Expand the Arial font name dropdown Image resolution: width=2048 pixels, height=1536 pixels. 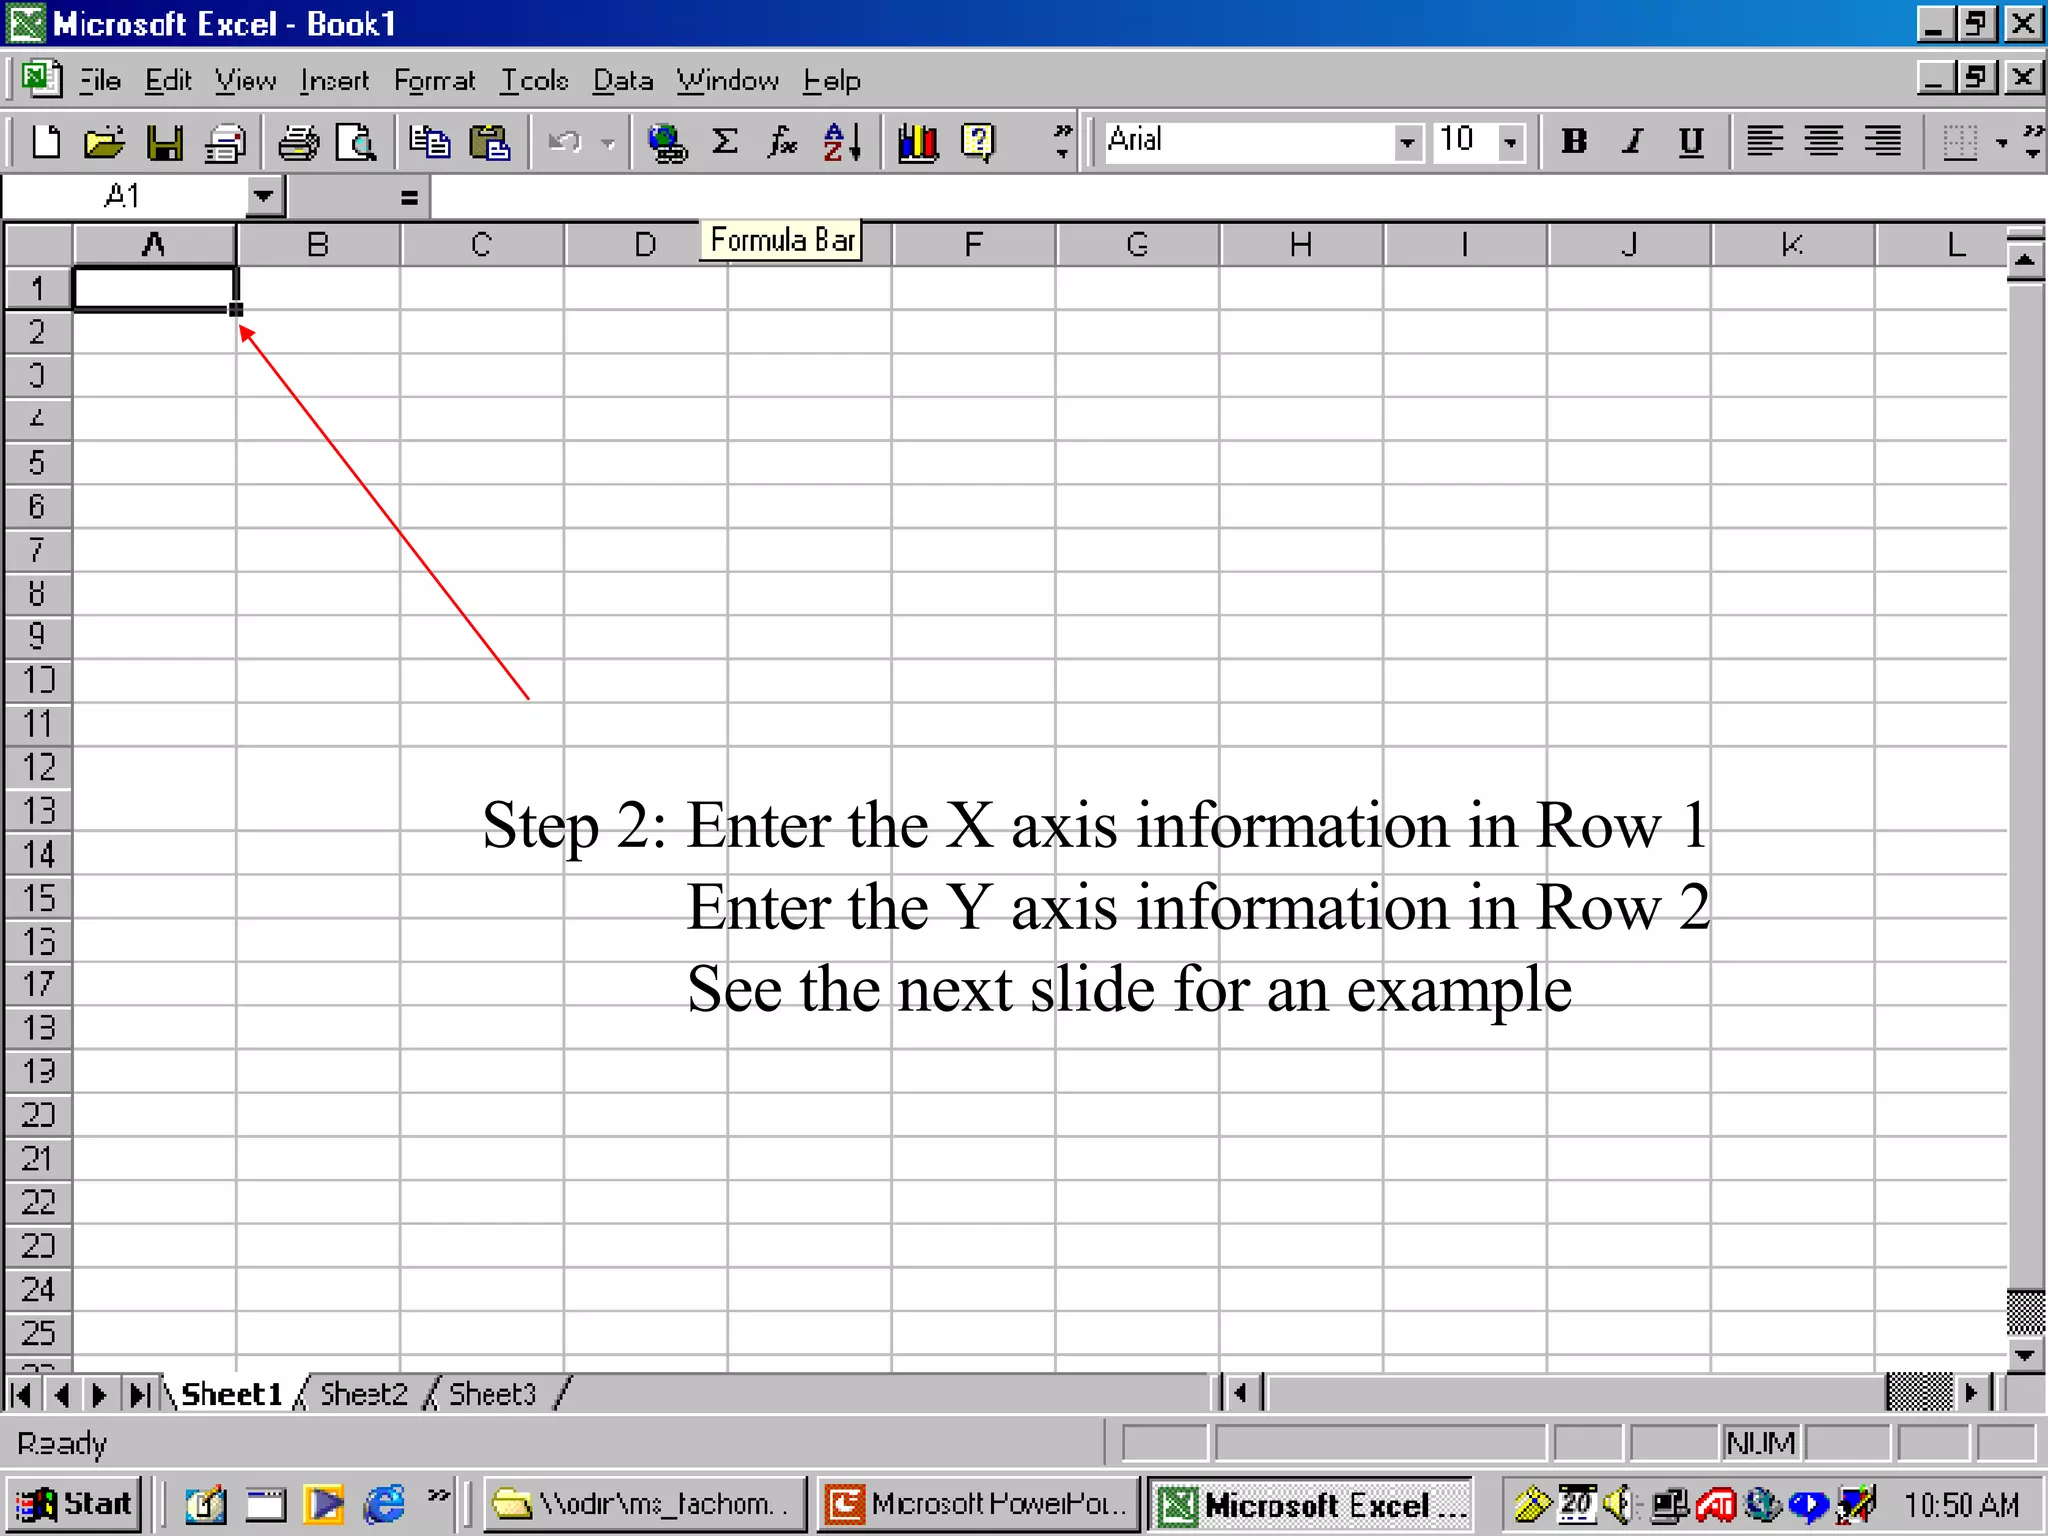coord(1407,142)
